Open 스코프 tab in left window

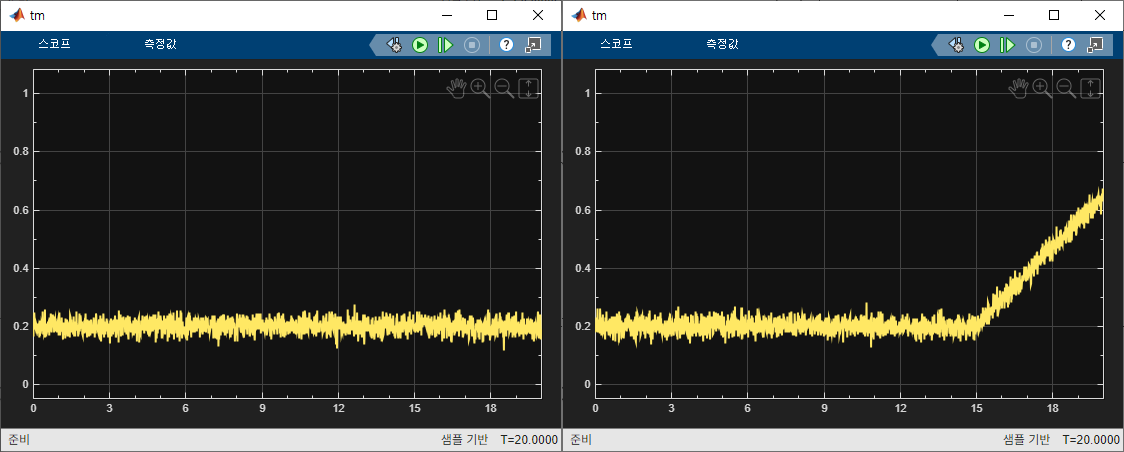pyautogui.click(x=54, y=44)
